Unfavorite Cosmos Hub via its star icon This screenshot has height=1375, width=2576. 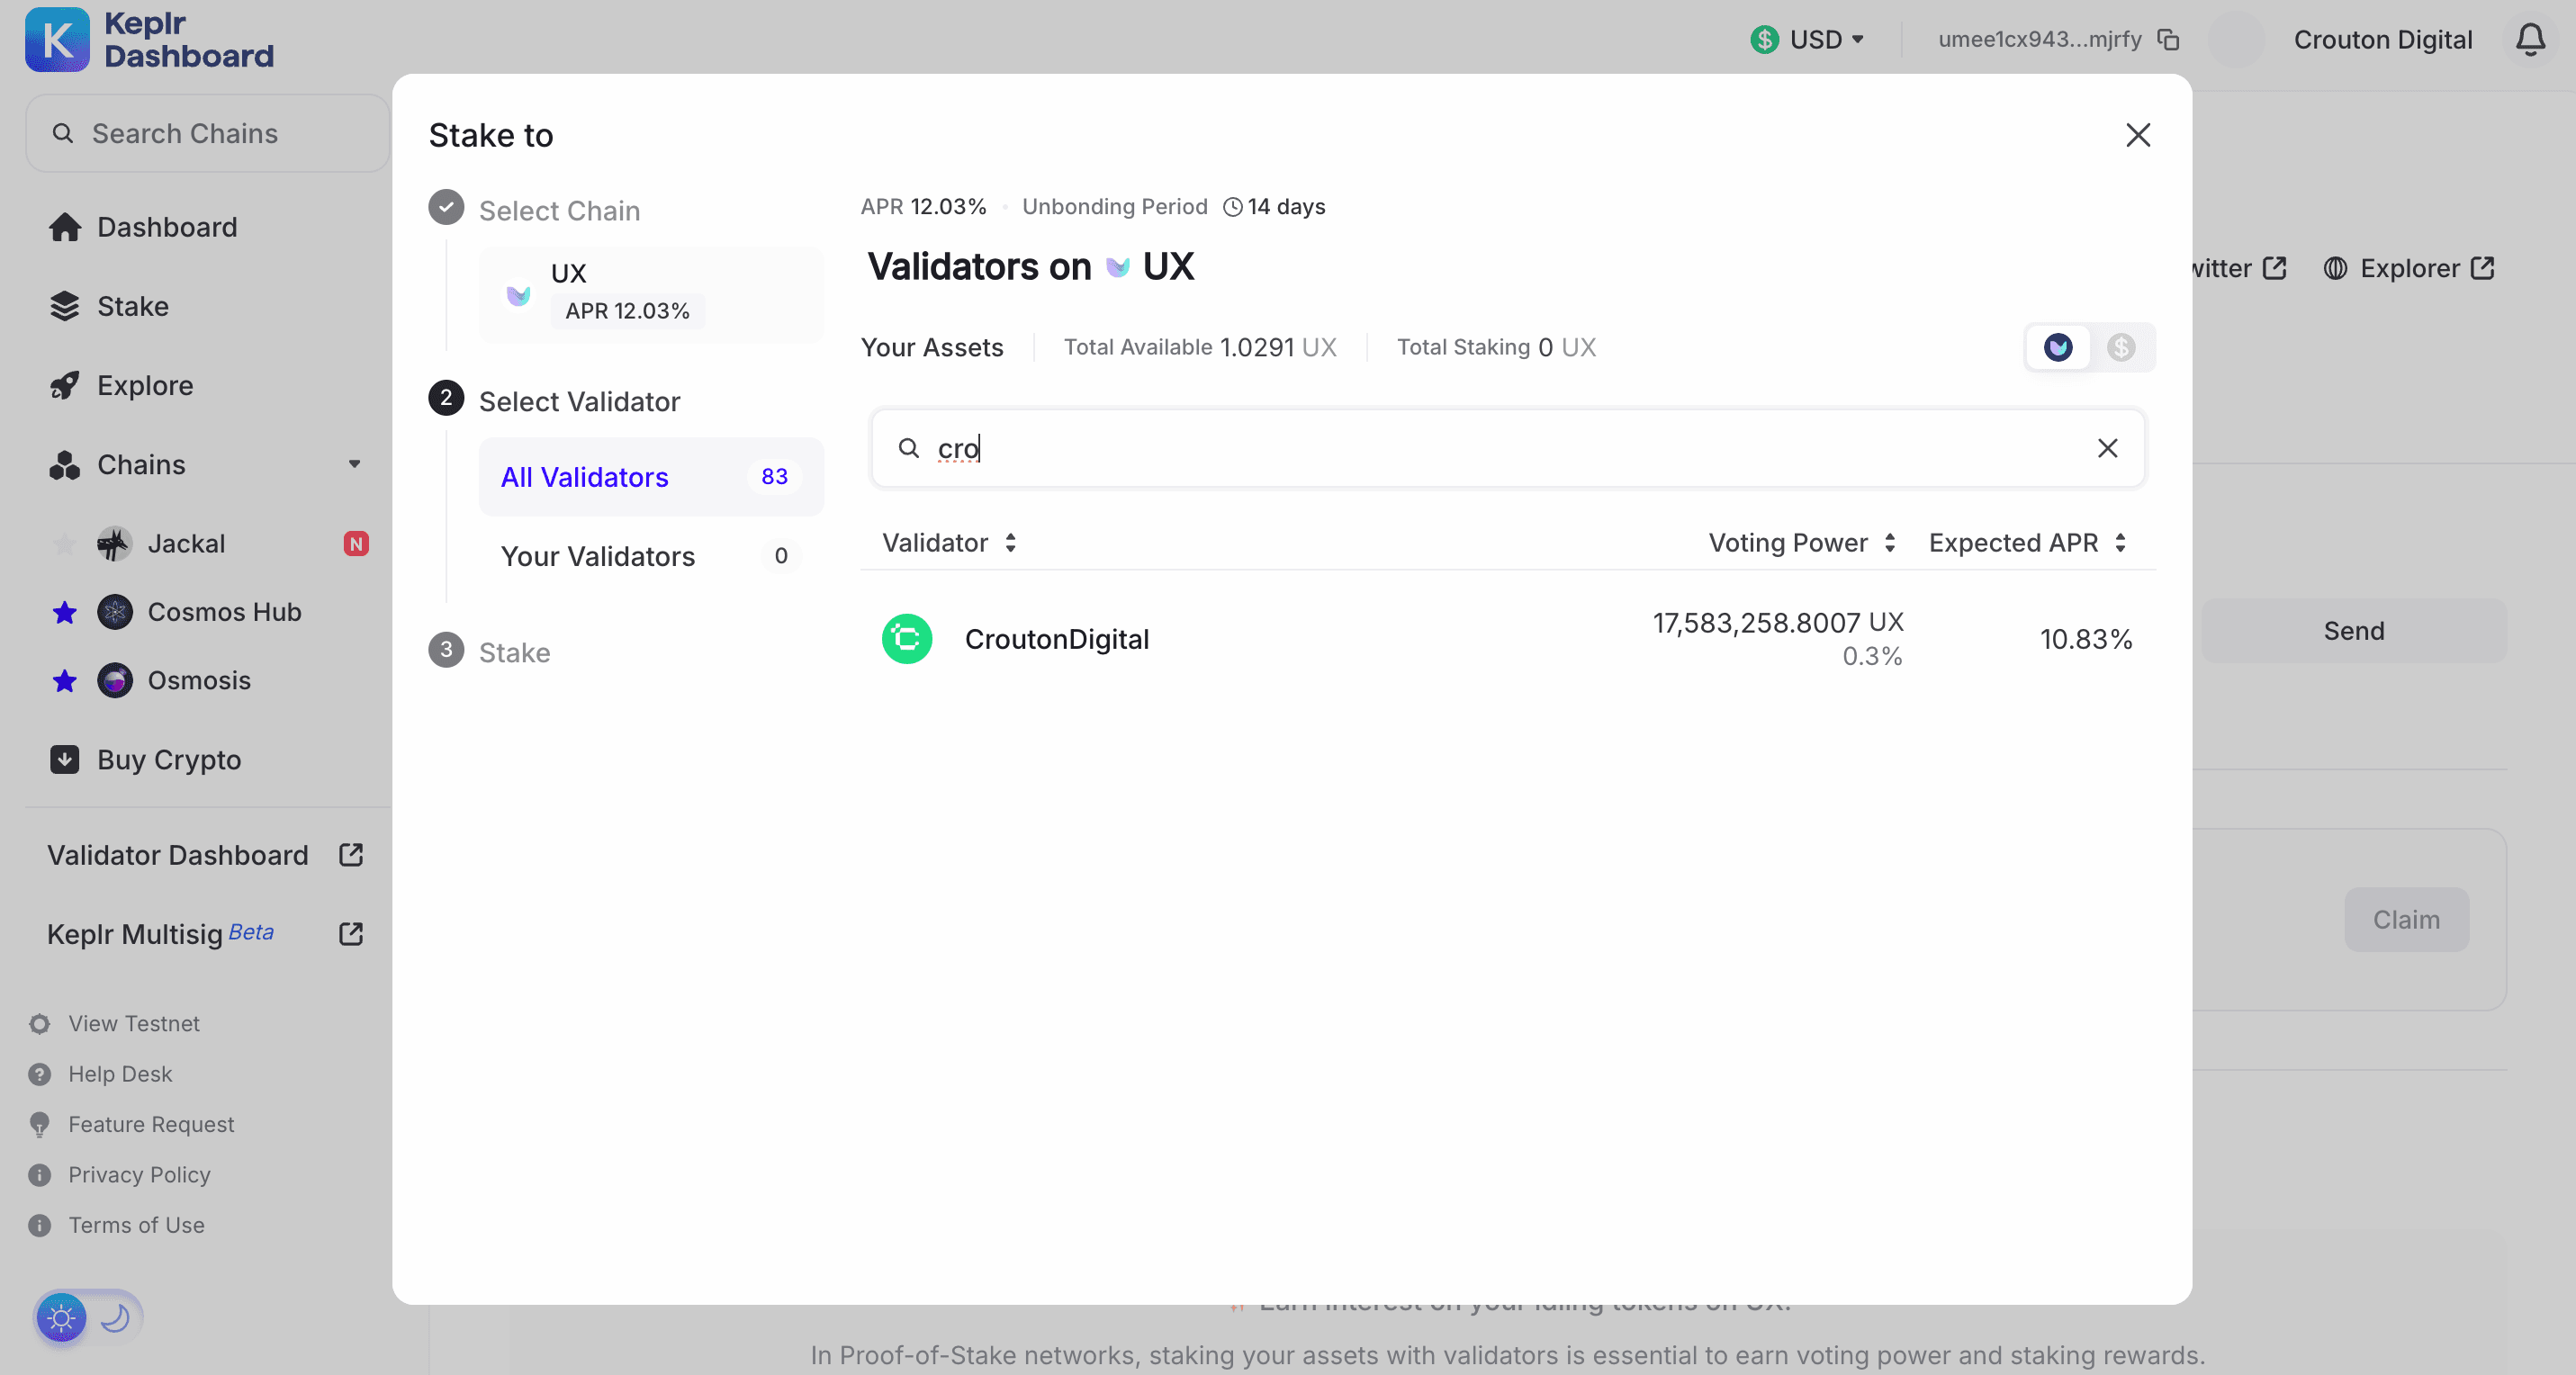coord(65,611)
